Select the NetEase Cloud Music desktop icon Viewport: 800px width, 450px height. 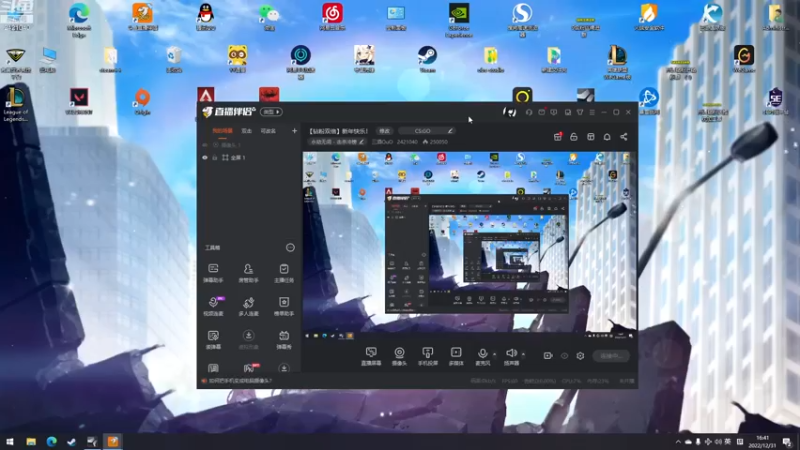point(332,17)
